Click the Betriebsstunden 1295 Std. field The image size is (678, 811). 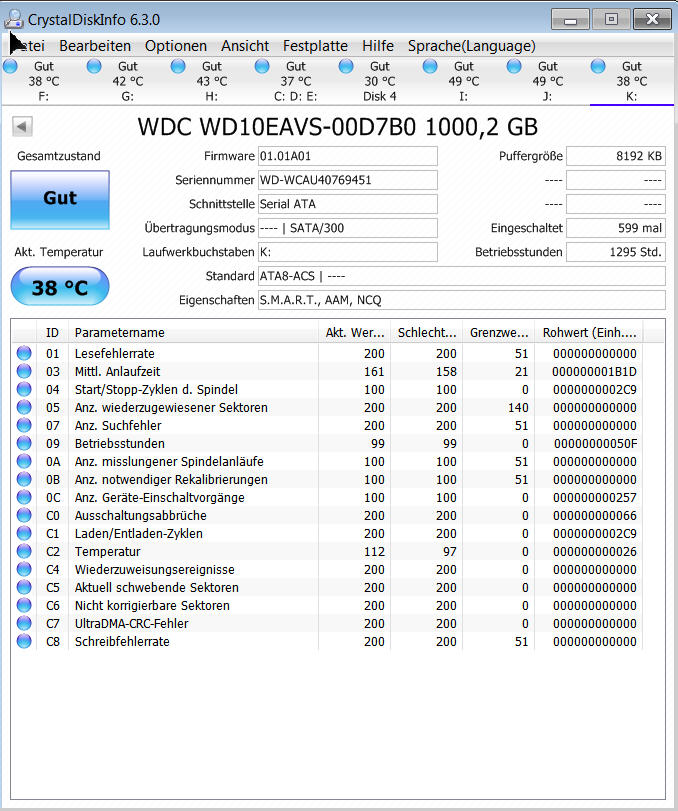click(x=615, y=252)
